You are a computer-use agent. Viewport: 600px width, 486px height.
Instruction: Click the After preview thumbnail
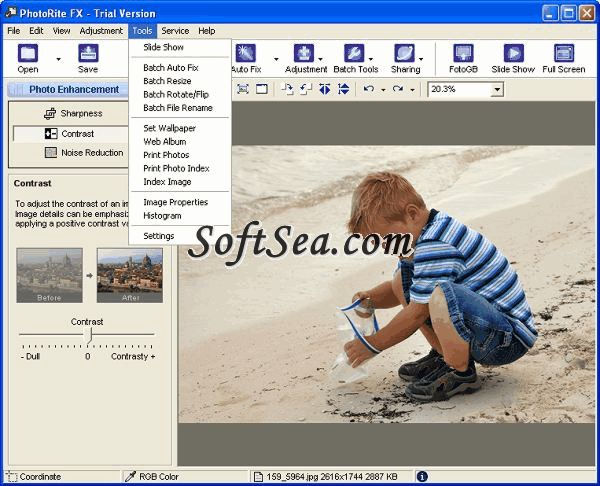130,275
